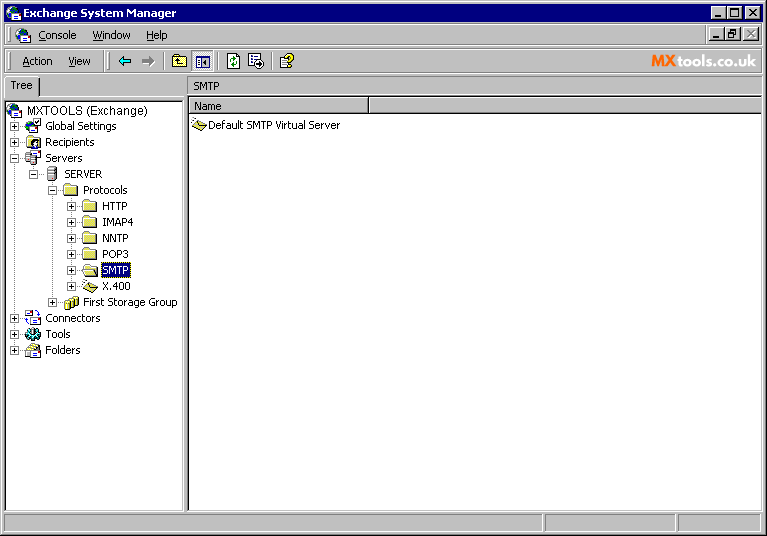
Task: Expand the Connectors node
Action: click(x=15, y=318)
